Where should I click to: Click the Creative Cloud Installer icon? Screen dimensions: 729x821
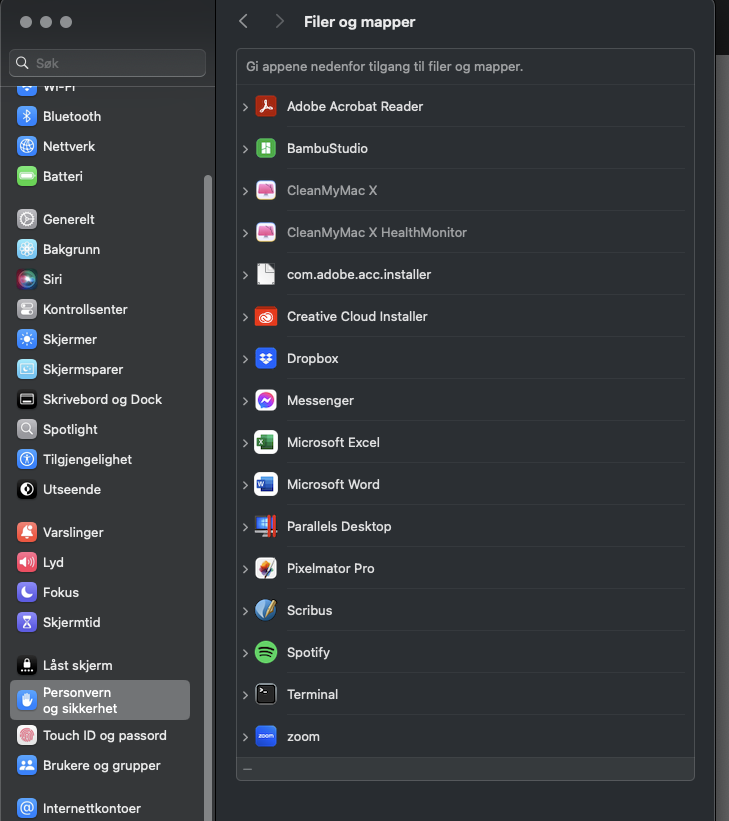(266, 316)
